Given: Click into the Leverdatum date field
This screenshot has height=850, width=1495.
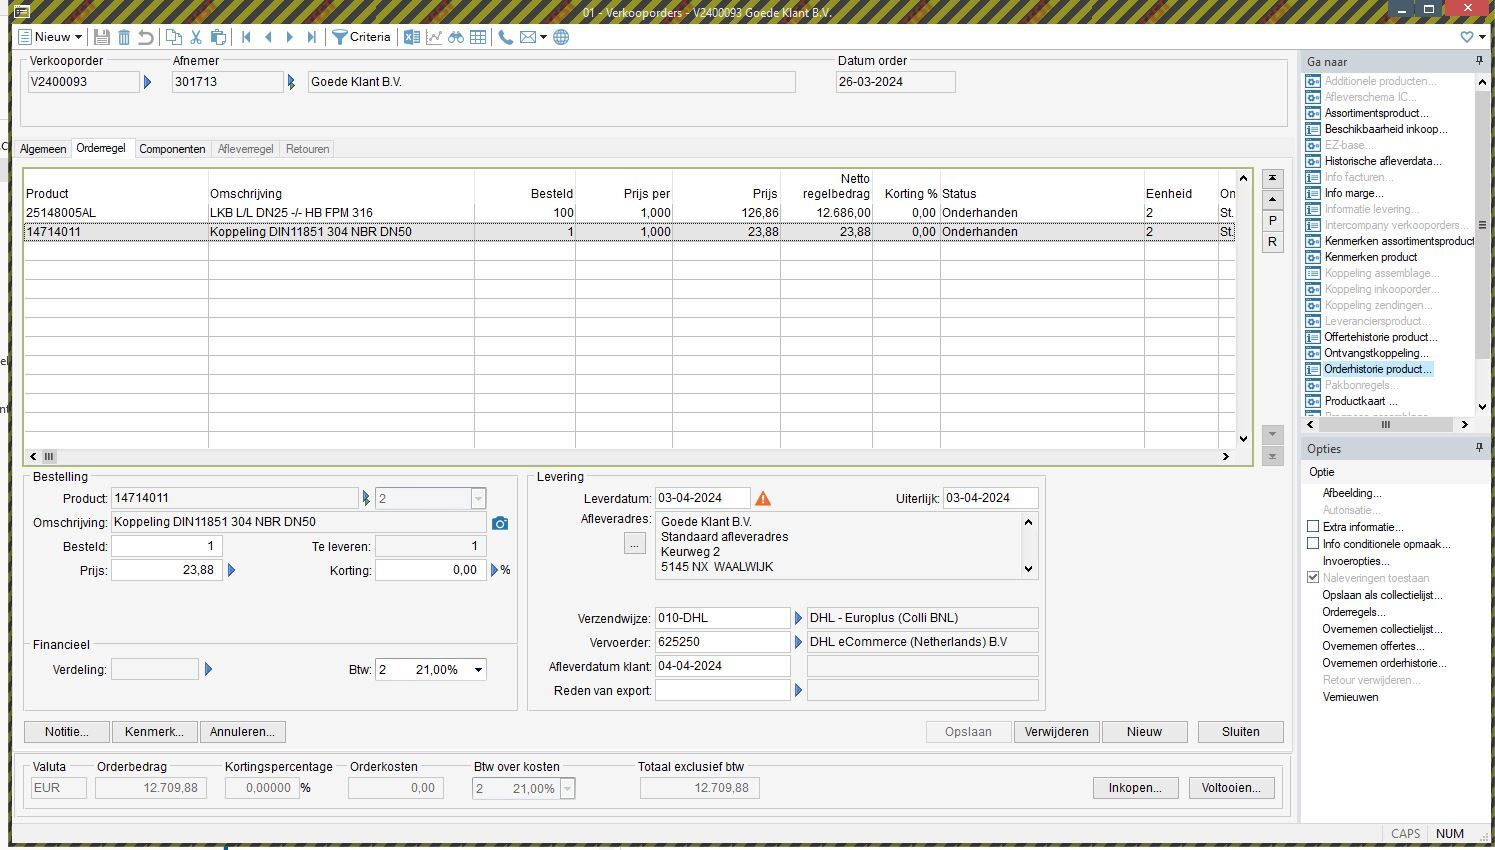Looking at the screenshot, I should 702,498.
